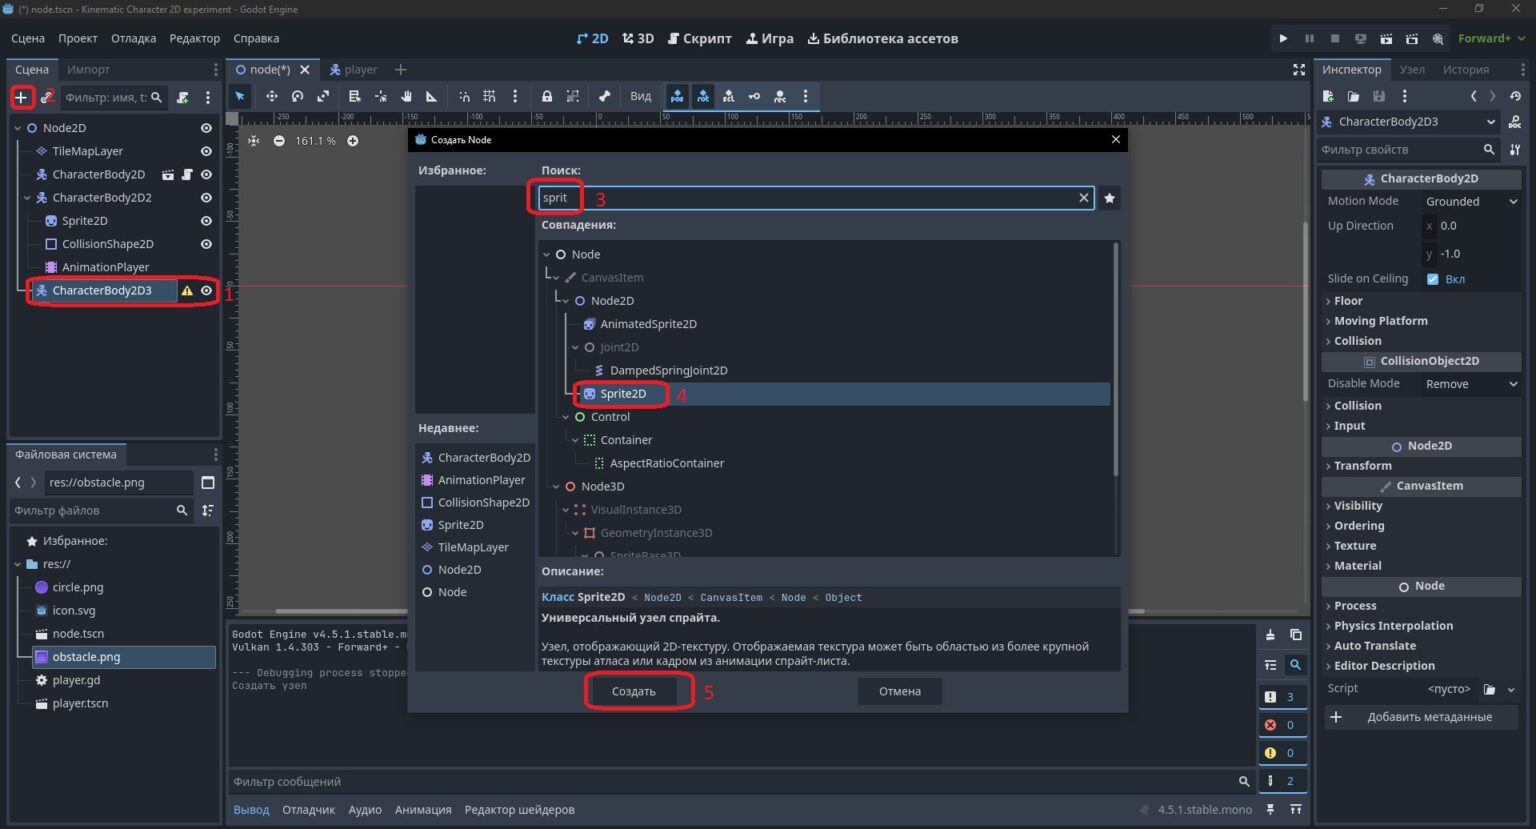Create new resource in Inspector

(x=1328, y=96)
